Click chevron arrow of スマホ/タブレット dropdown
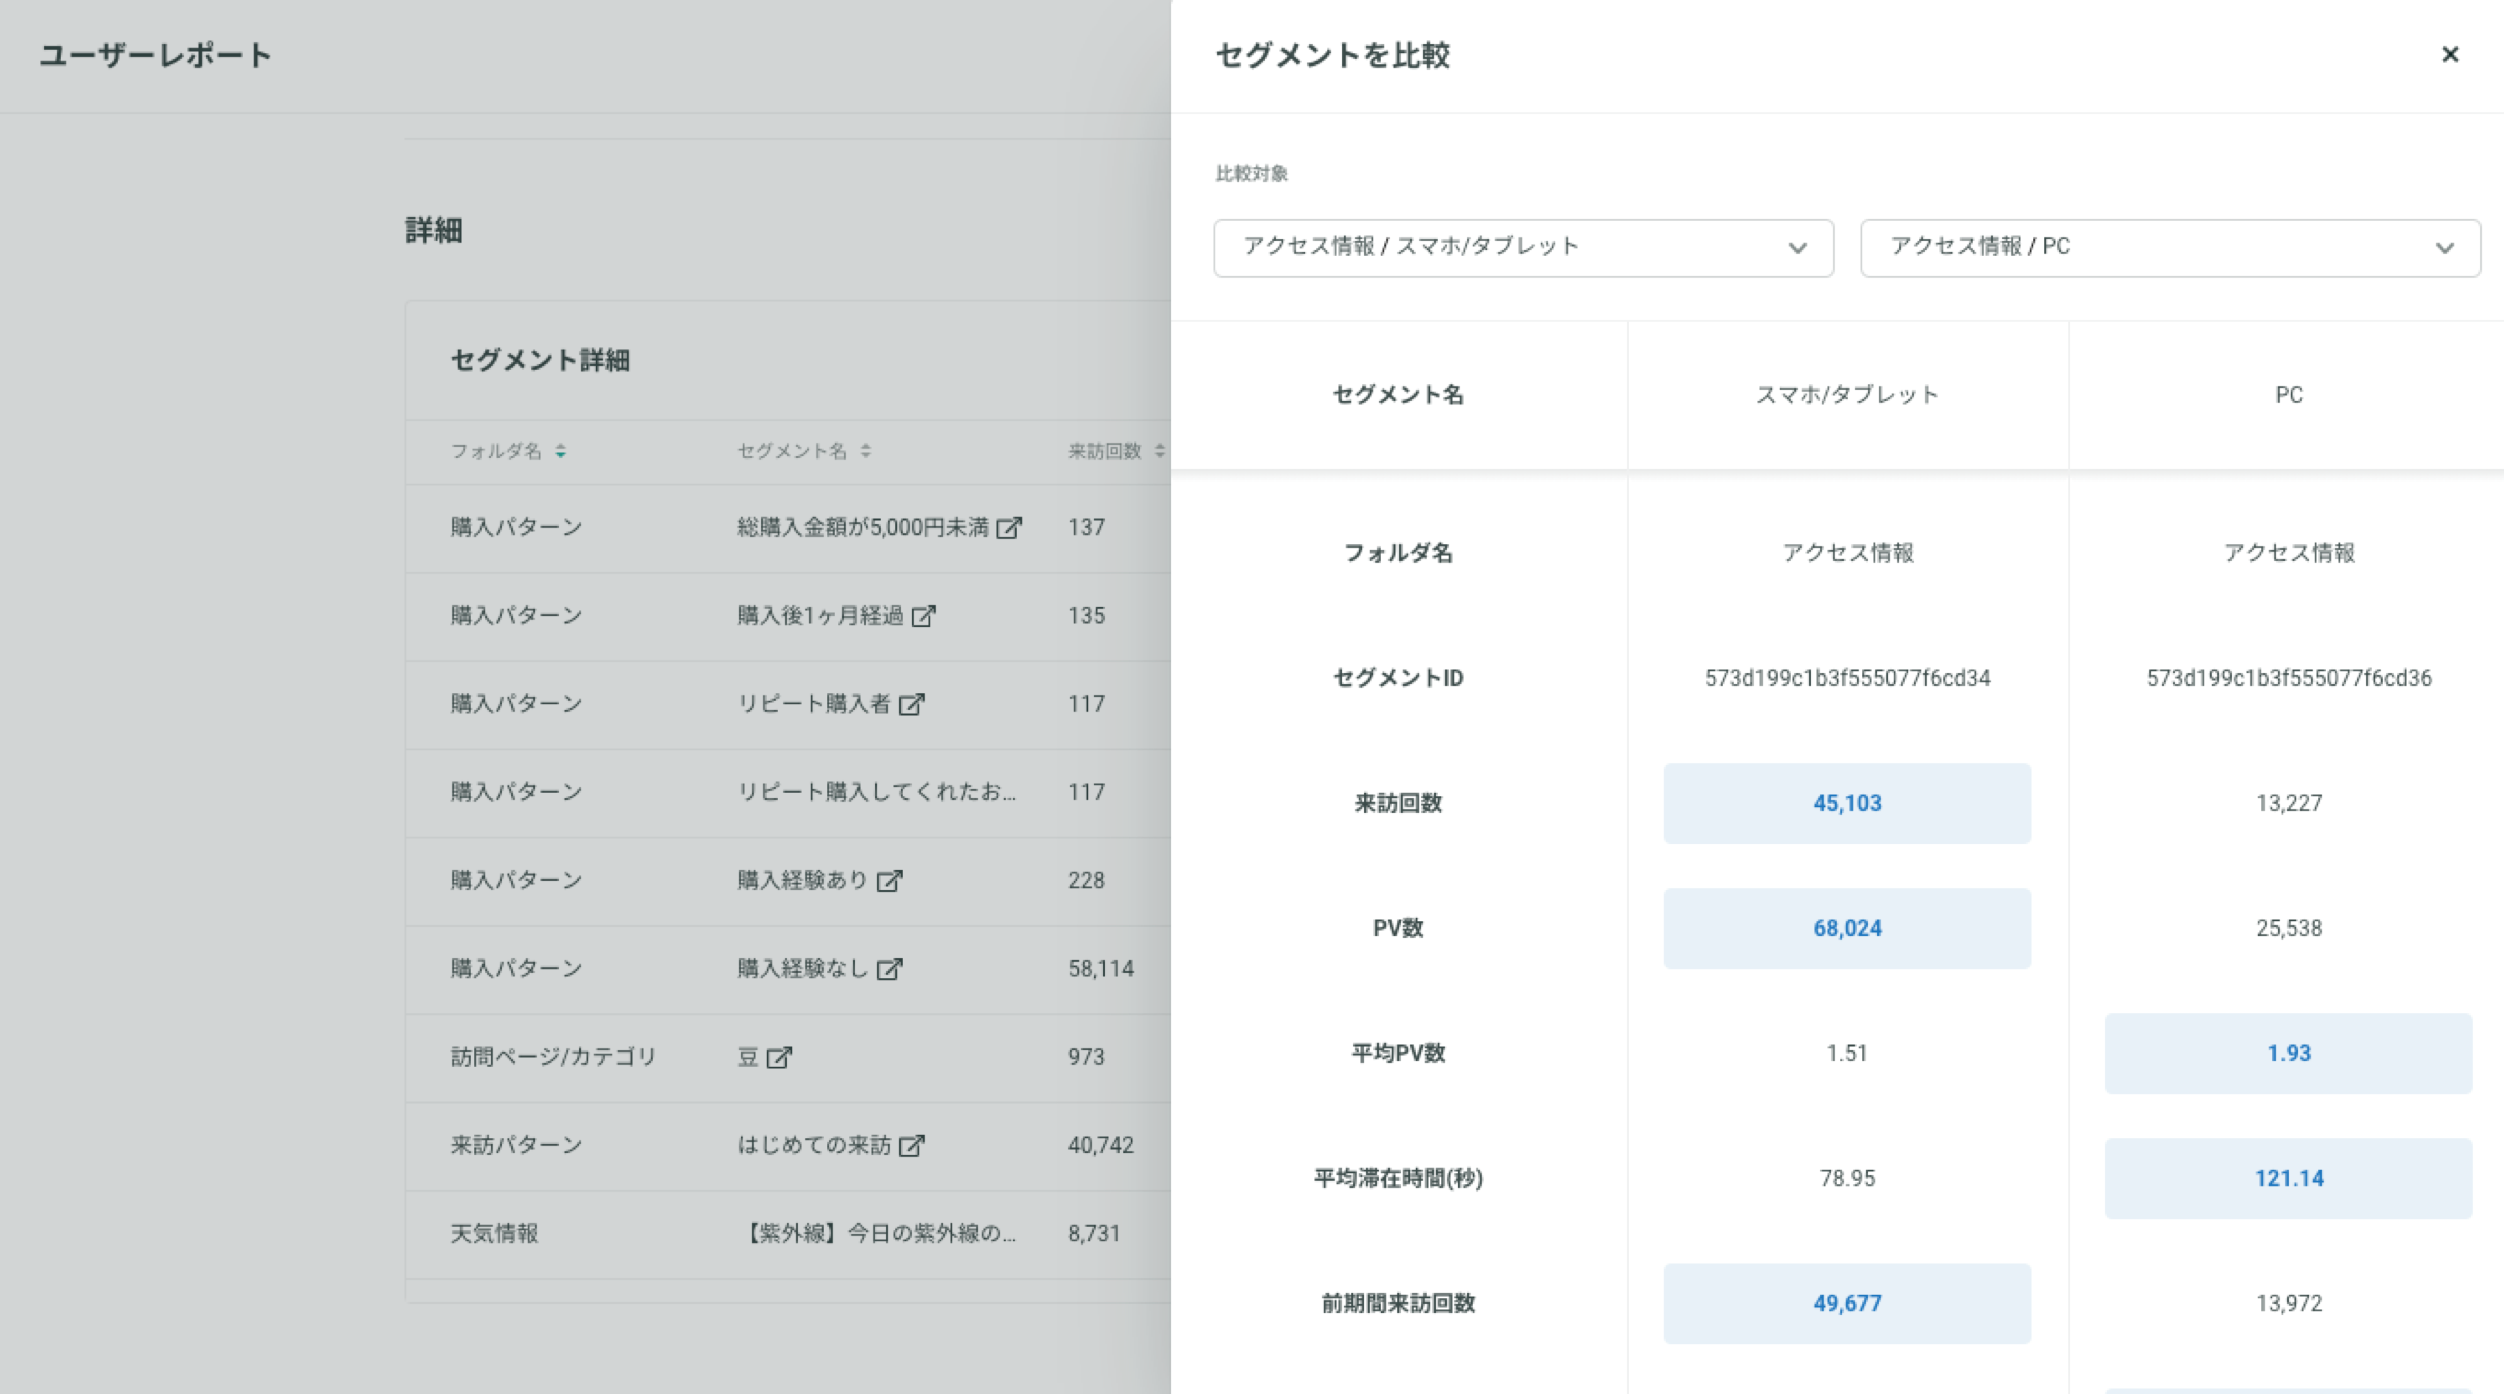 pyautogui.click(x=1798, y=248)
